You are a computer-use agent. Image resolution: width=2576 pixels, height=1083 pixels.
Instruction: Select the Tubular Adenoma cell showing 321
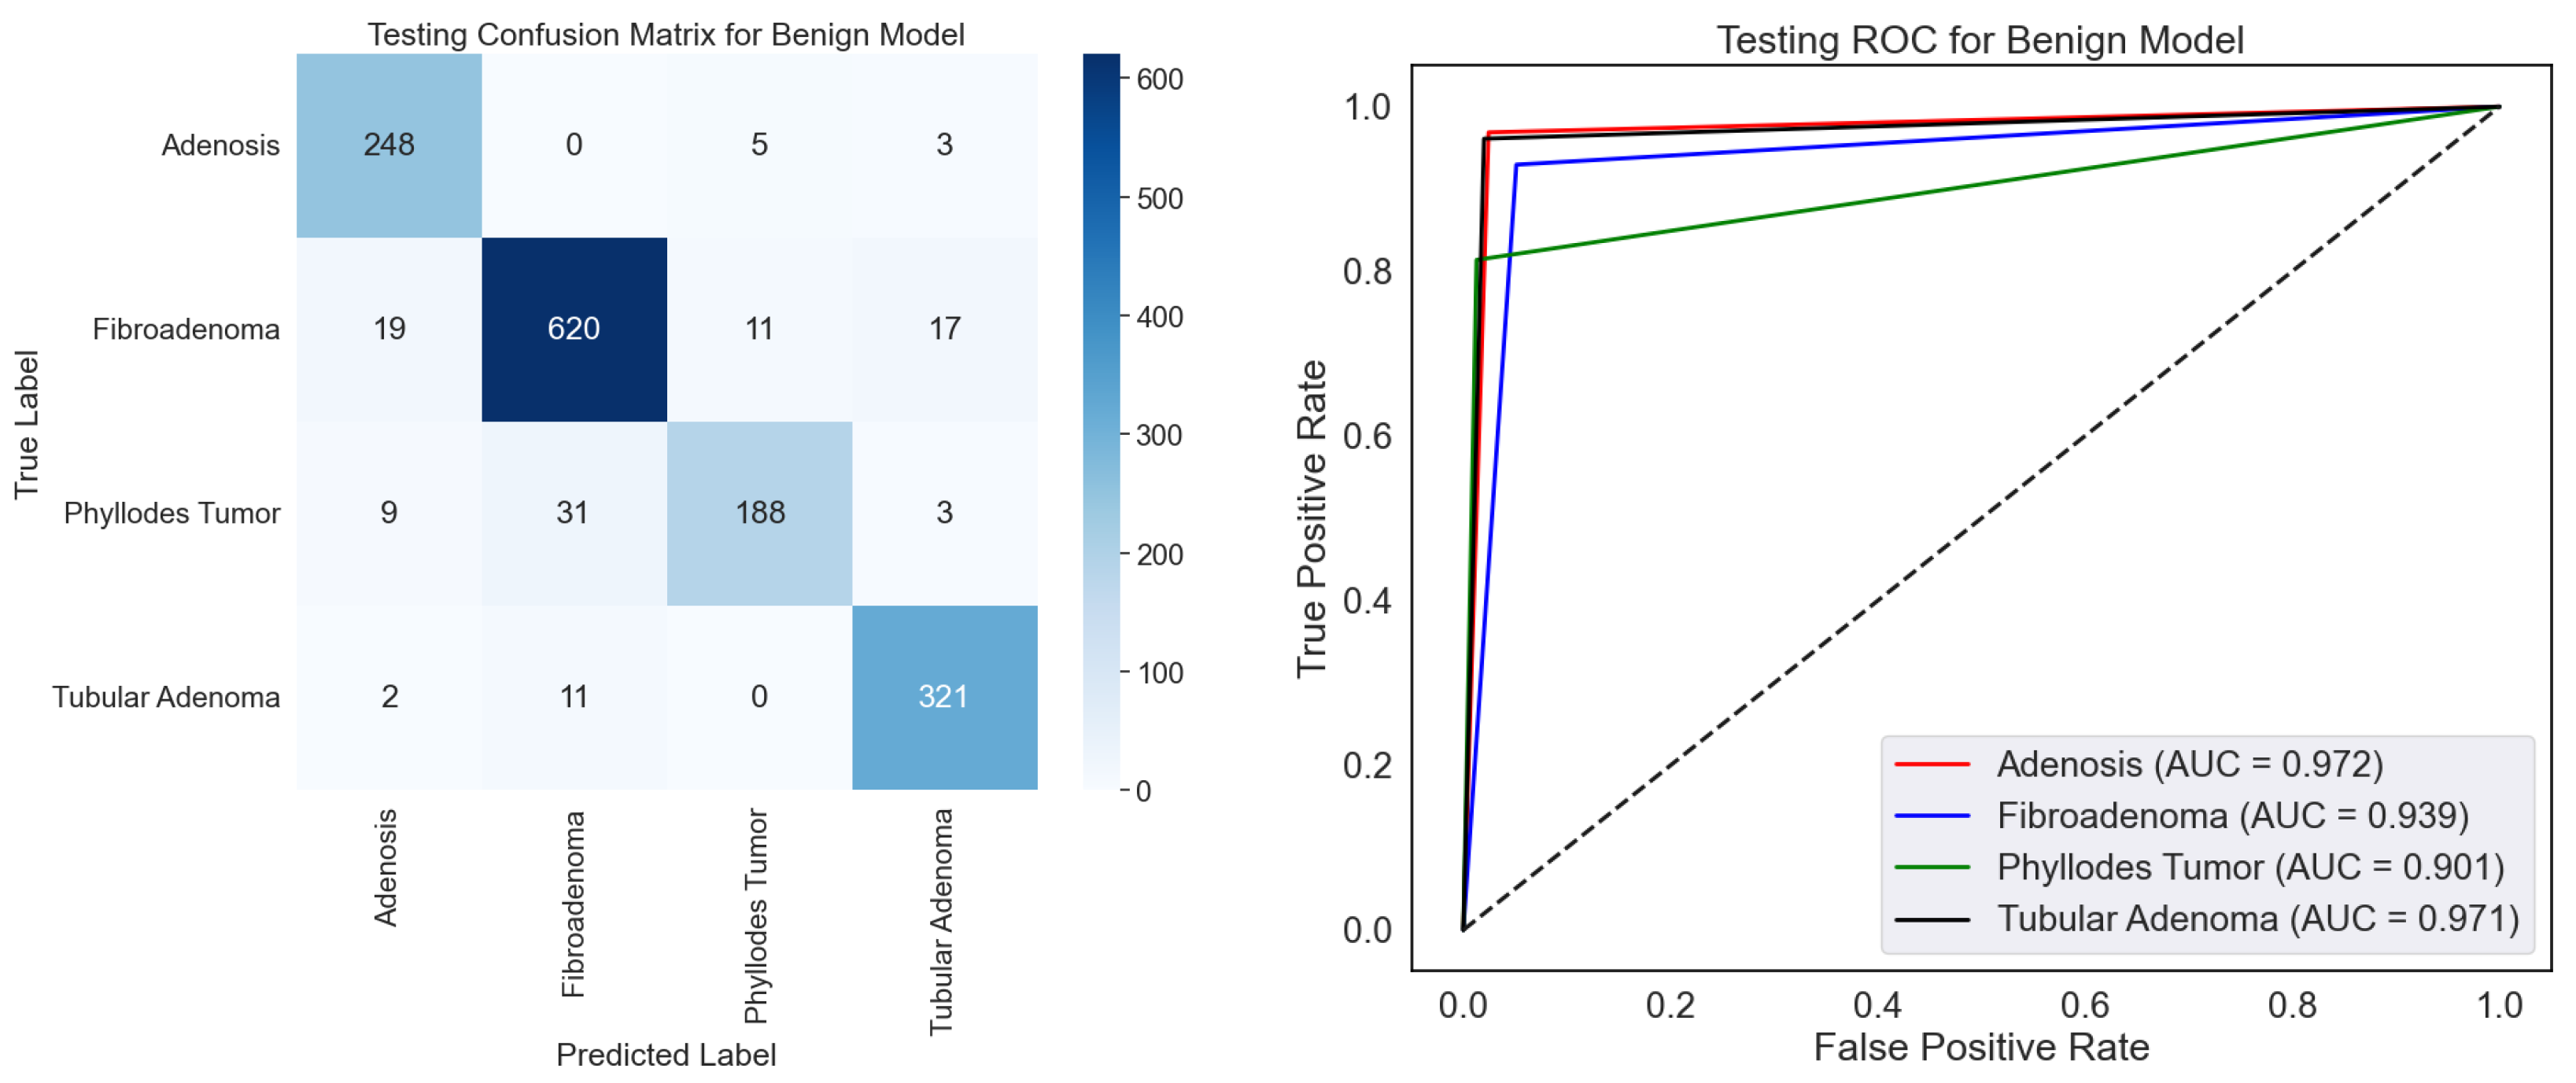[x=944, y=697]
